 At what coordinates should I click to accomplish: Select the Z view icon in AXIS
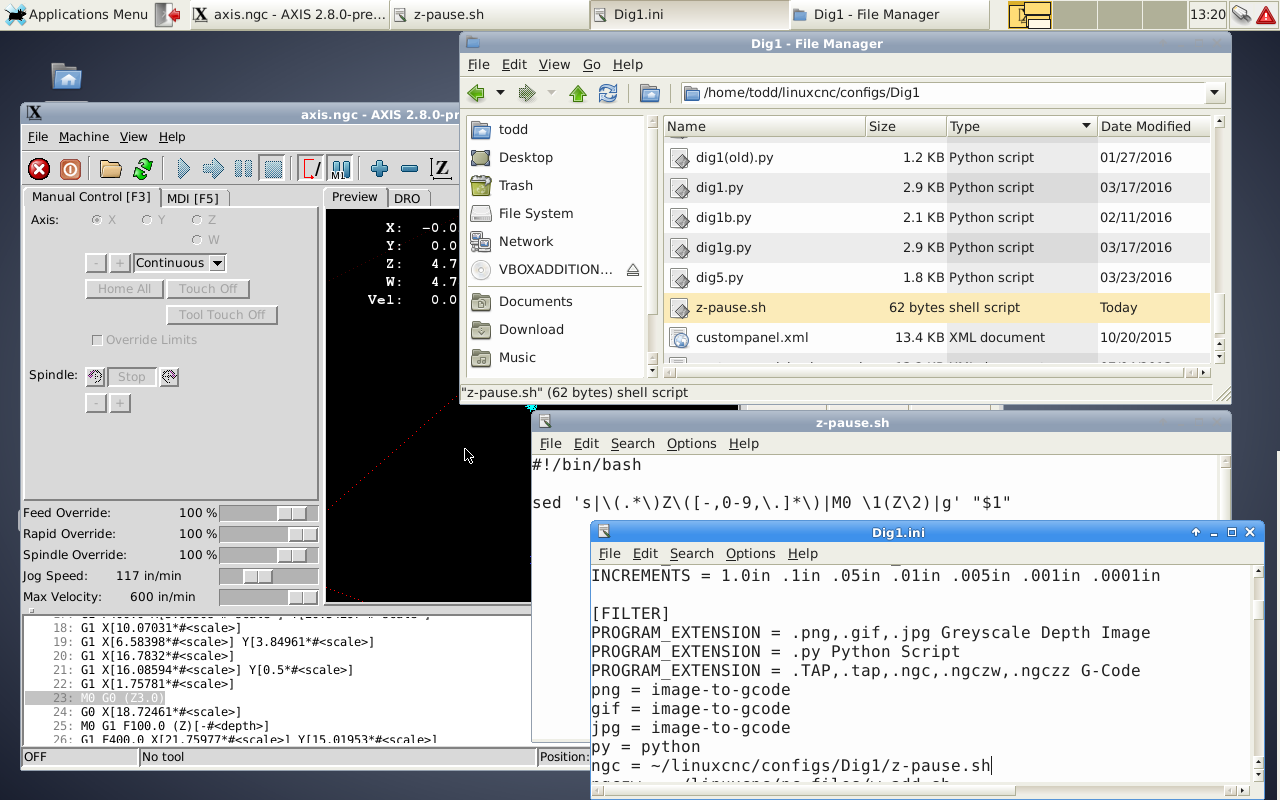(x=440, y=169)
